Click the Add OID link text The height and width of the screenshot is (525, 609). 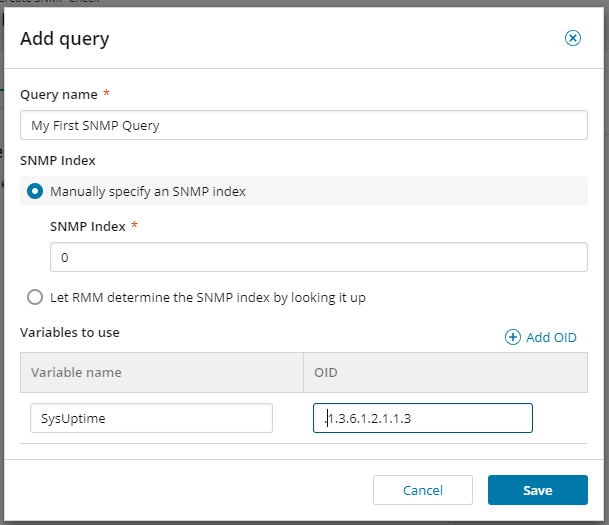click(551, 337)
